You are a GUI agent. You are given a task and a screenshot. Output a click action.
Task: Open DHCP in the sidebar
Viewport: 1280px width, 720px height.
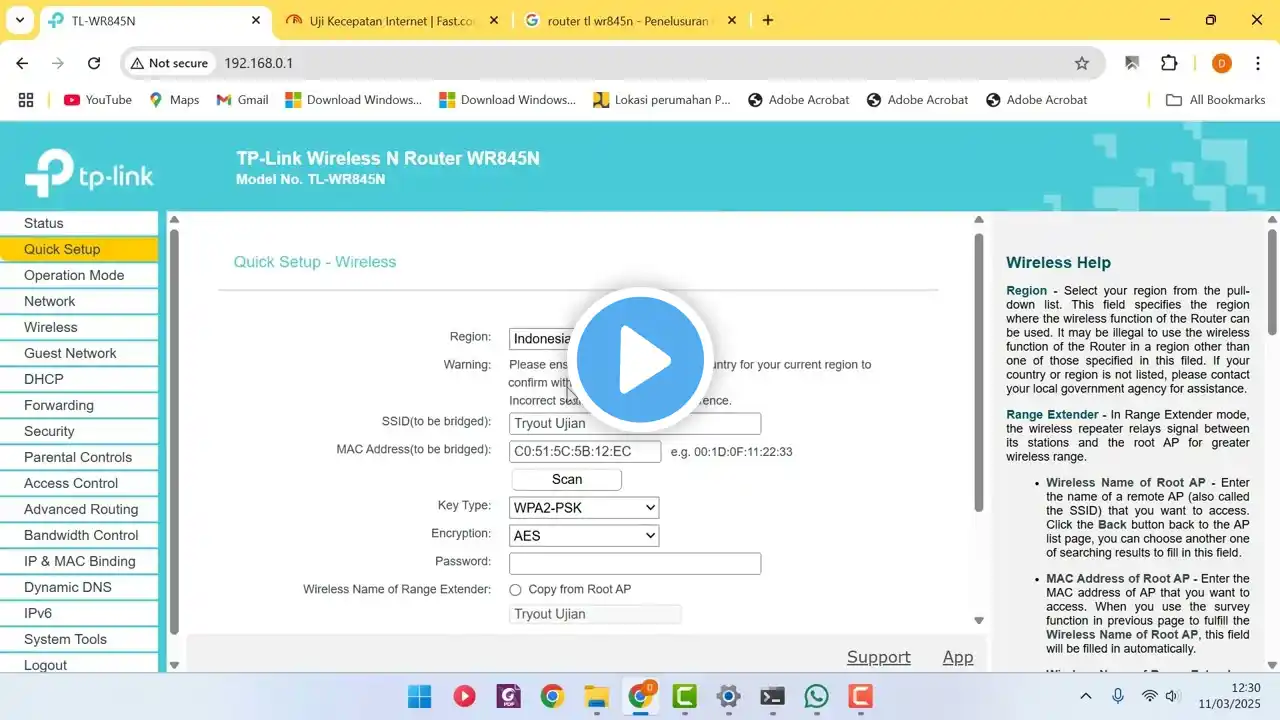[x=79, y=379]
